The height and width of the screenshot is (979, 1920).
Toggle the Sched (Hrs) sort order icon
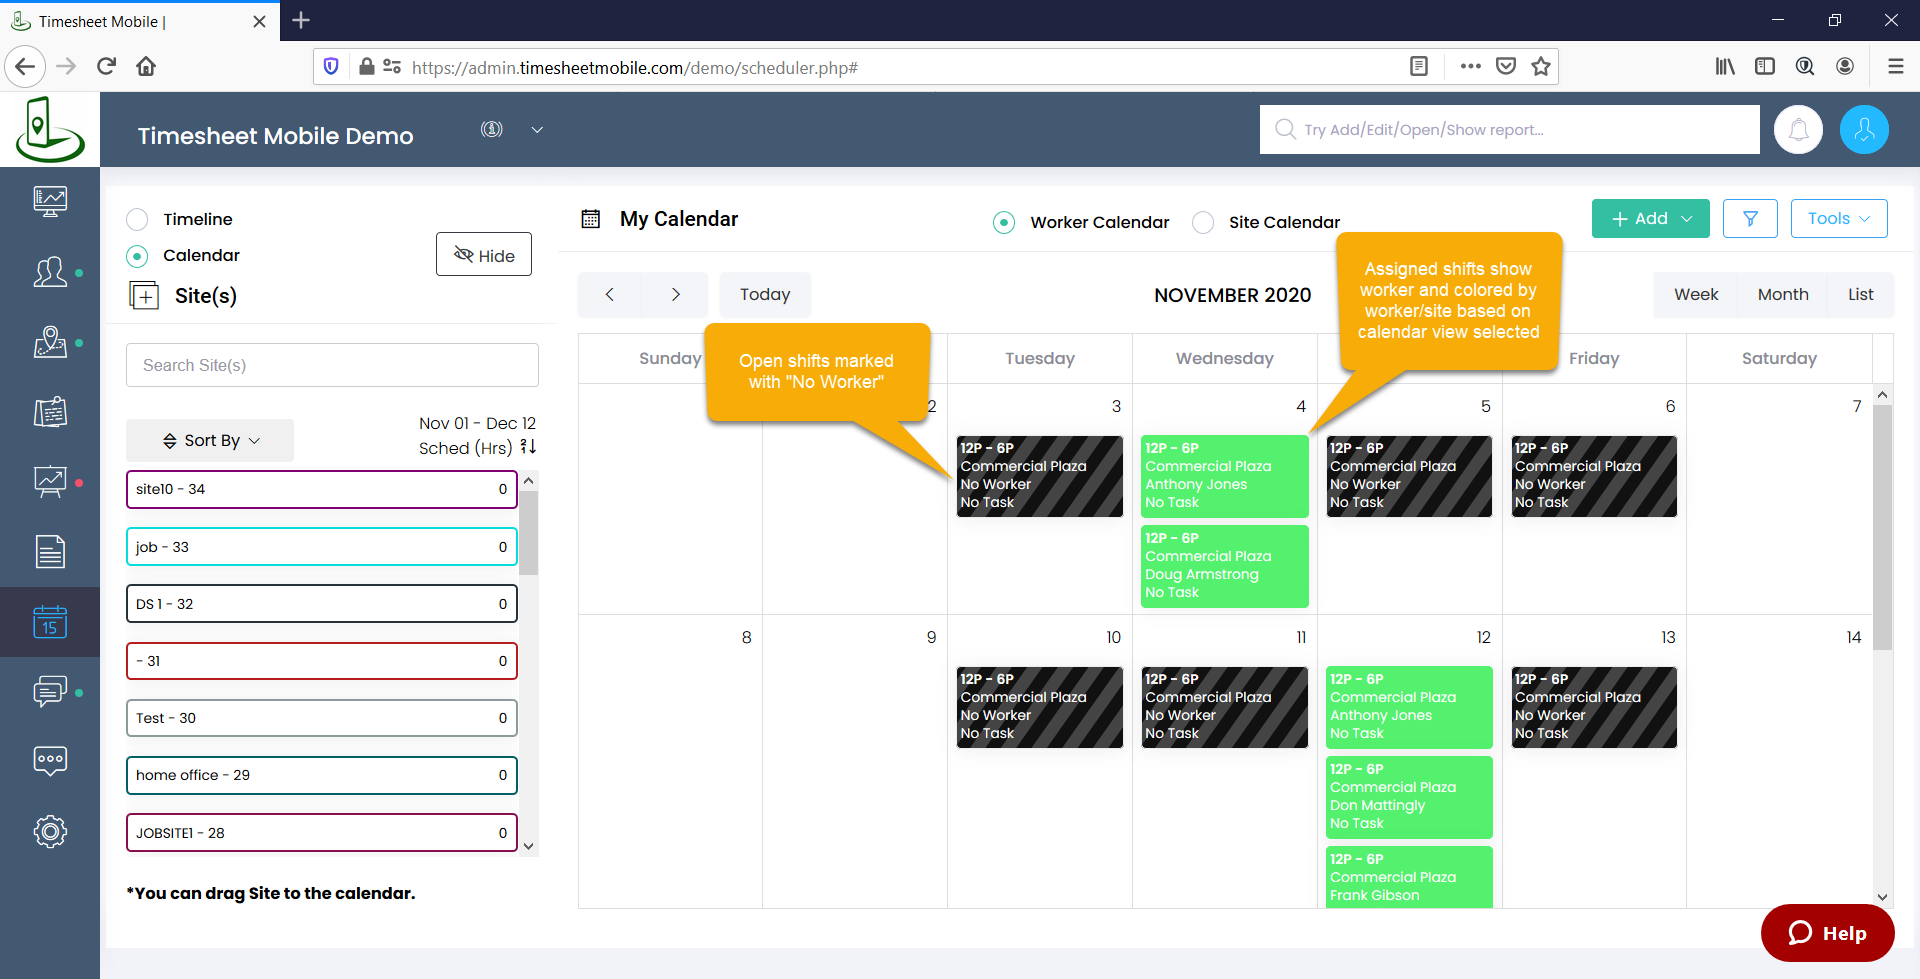(528, 447)
